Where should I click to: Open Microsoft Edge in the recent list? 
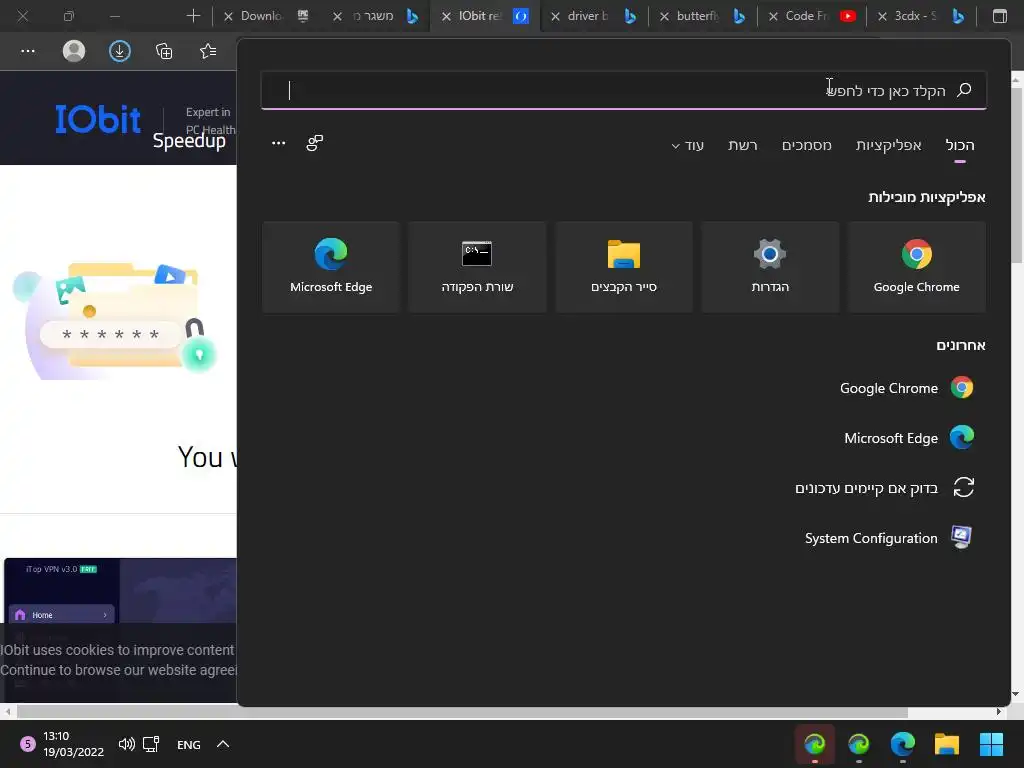pos(909,438)
